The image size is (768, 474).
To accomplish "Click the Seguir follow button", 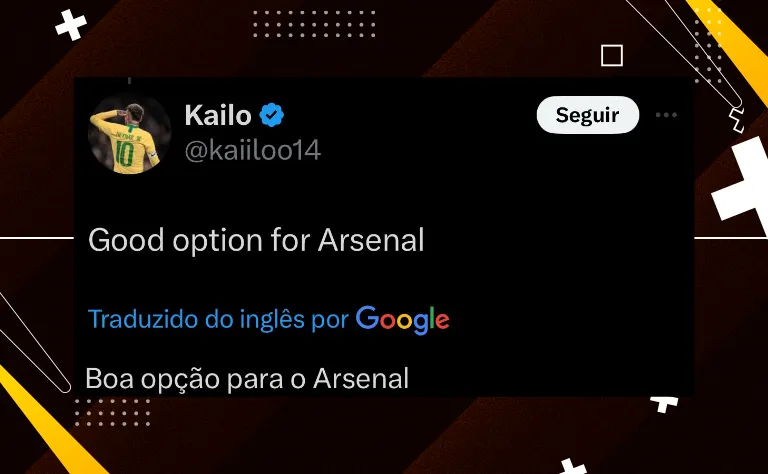I will coord(588,115).
